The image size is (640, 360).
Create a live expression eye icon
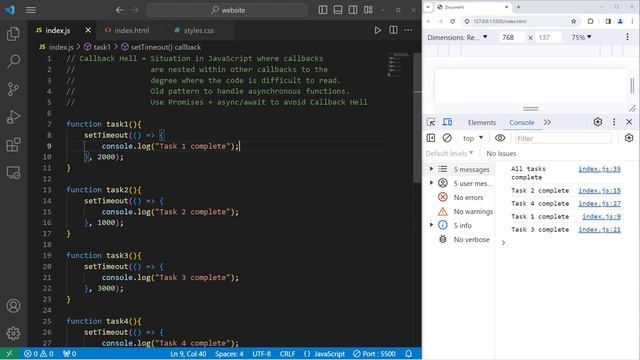(500, 138)
